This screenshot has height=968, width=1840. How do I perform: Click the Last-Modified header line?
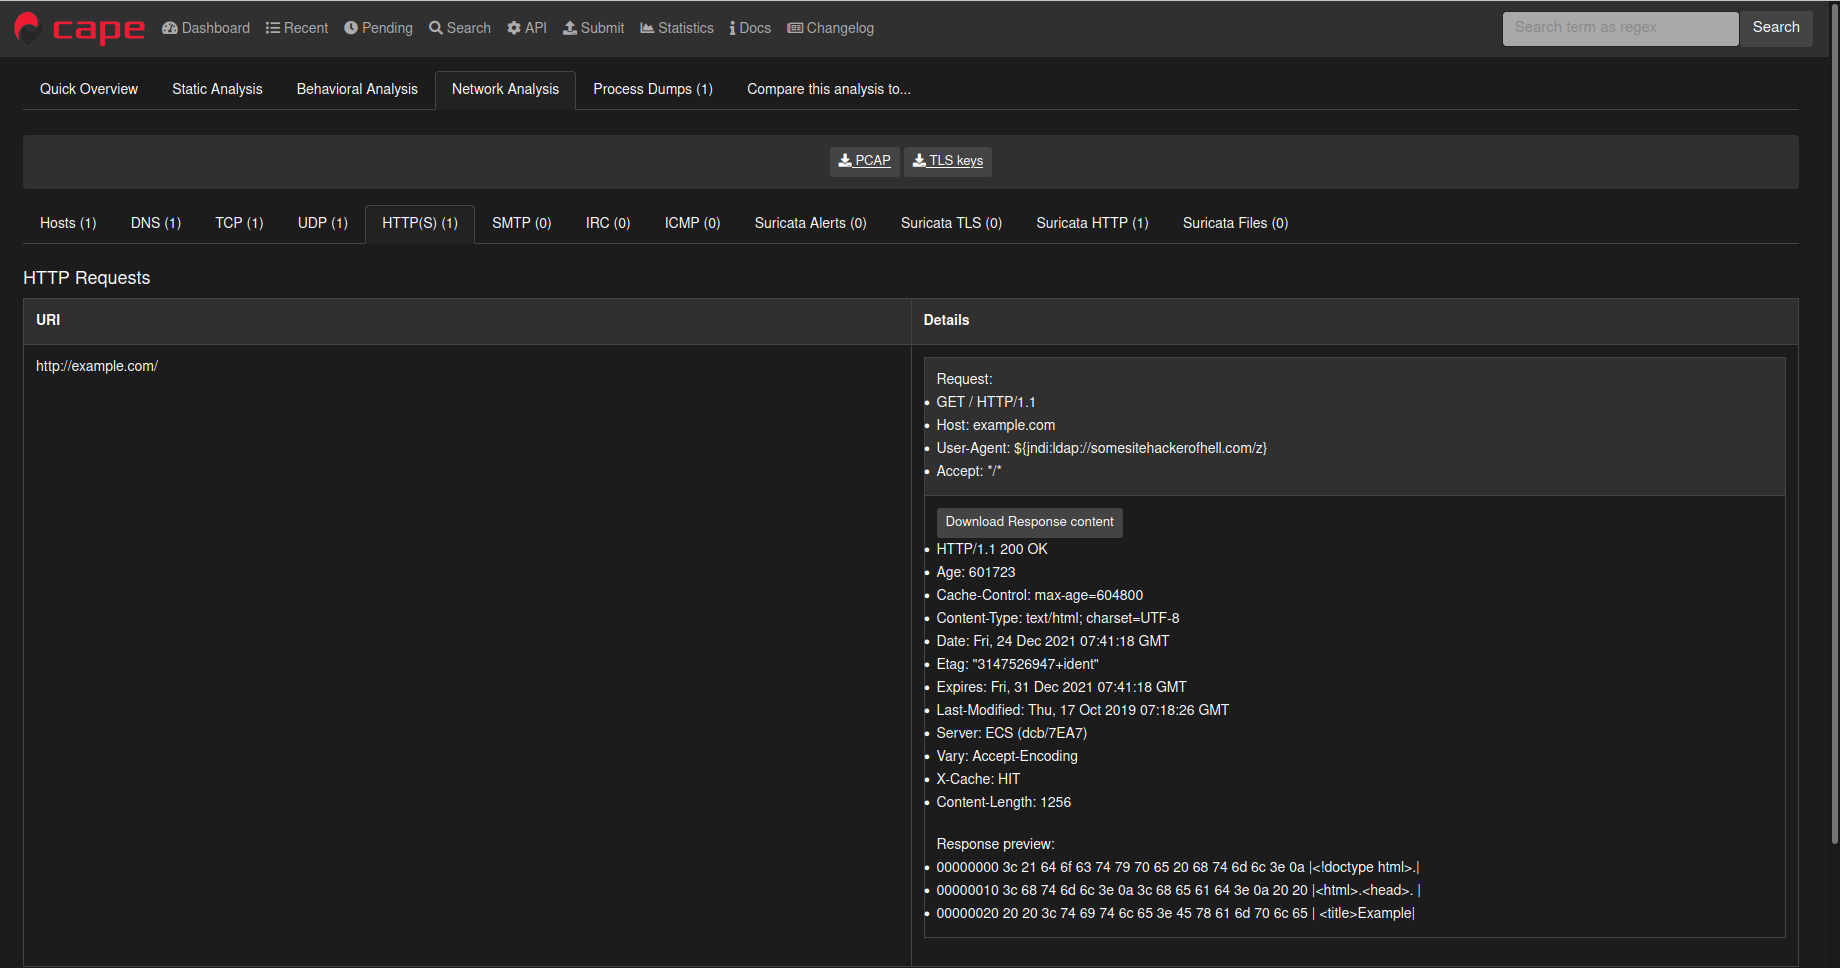(1083, 710)
